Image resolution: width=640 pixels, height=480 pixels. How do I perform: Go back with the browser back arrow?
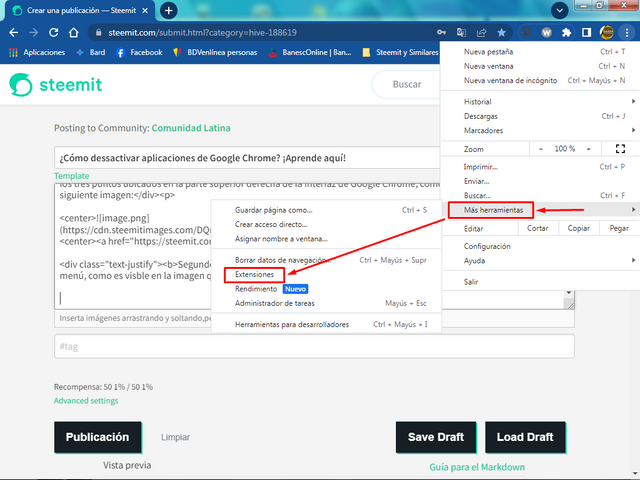[x=13, y=33]
